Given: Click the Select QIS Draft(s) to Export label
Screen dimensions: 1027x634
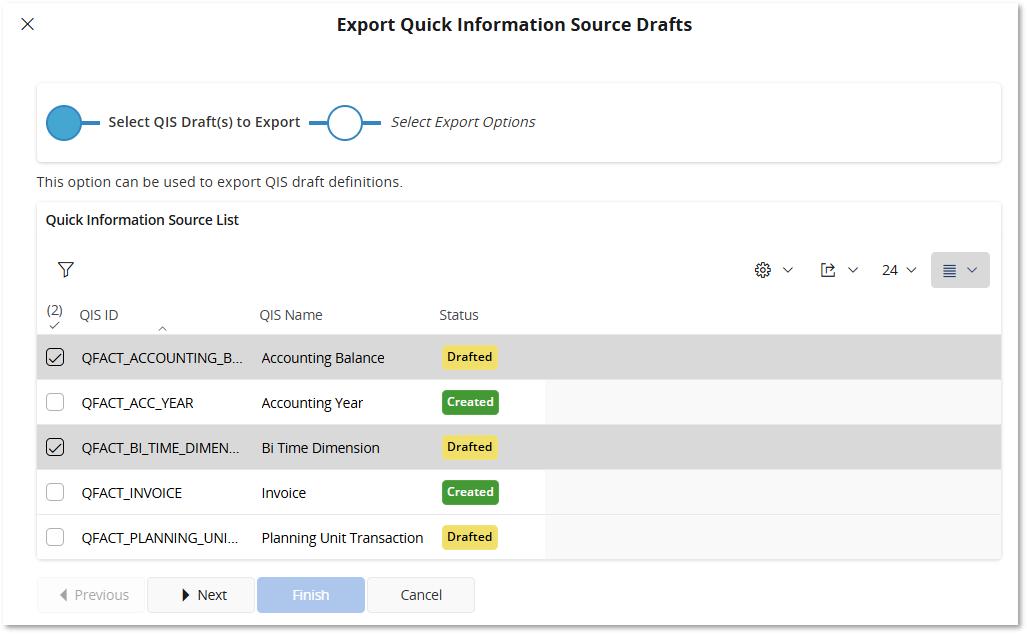Looking at the screenshot, I should tap(204, 122).
